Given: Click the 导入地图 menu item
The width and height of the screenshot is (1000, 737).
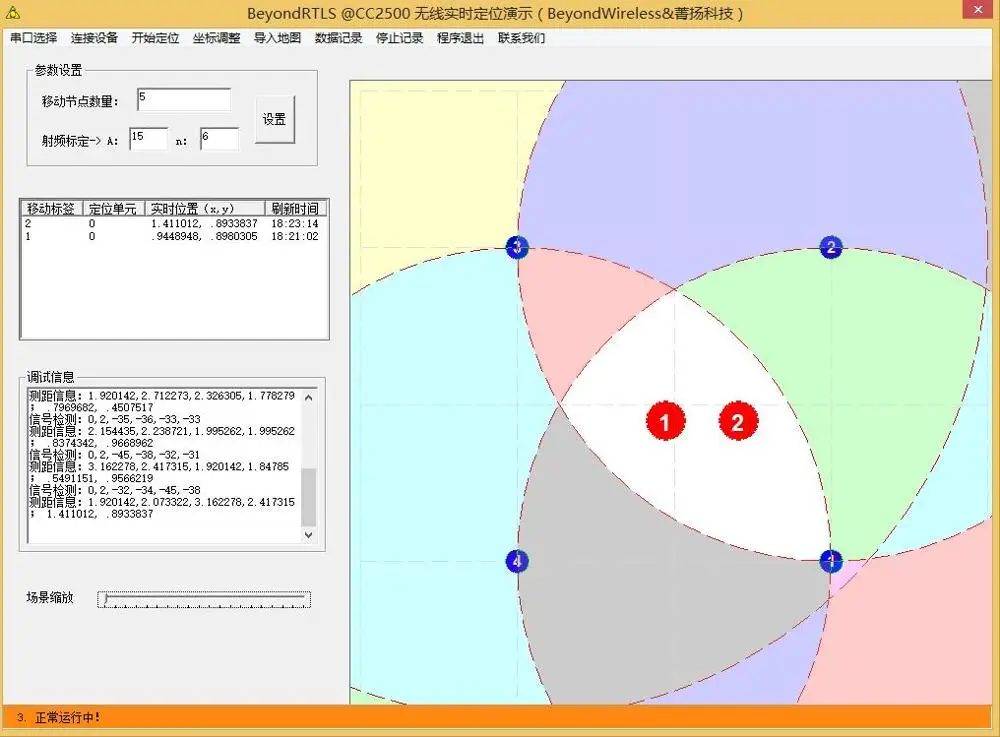Looking at the screenshot, I should pyautogui.click(x=277, y=38).
